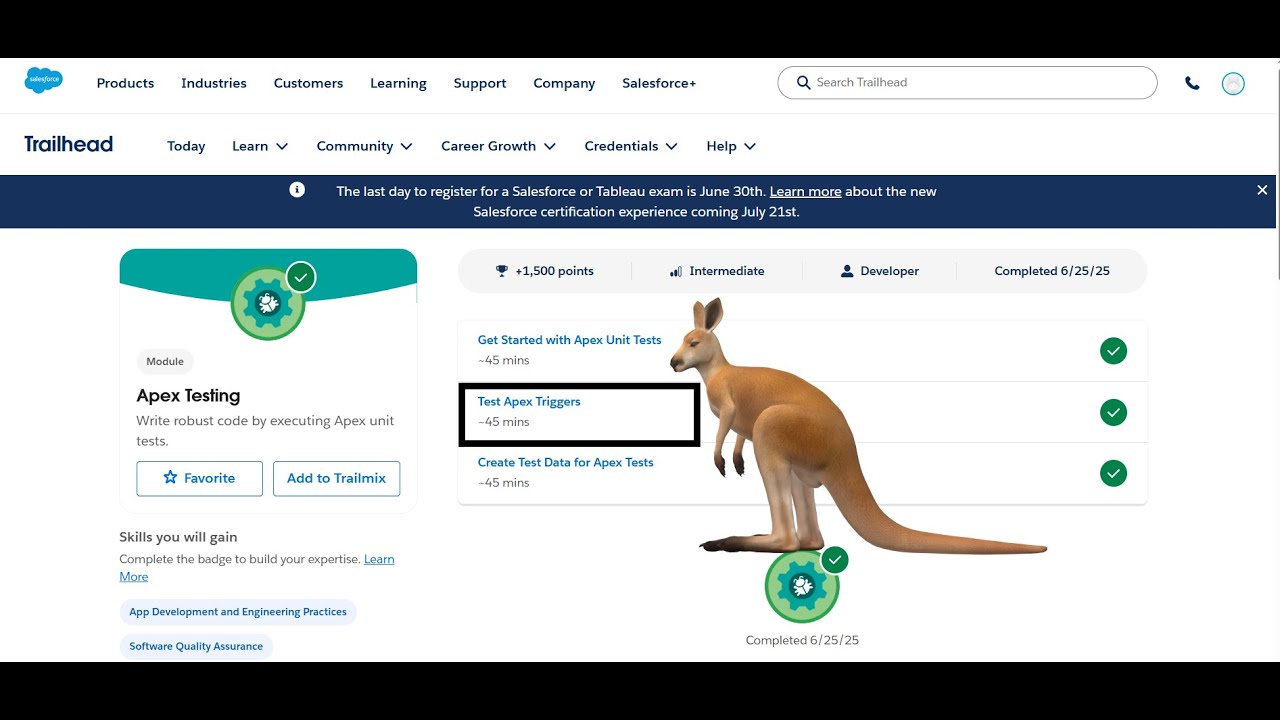Screen dimensions: 1280x720
Task: Open the Industries menu
Action: [214, 83]
